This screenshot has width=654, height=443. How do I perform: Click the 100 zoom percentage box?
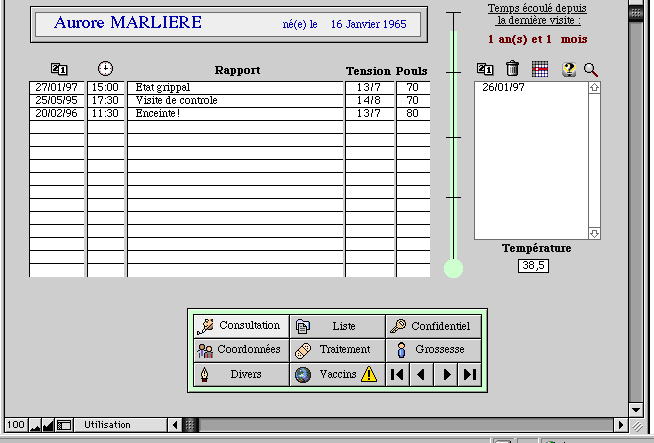click(16, 425)
